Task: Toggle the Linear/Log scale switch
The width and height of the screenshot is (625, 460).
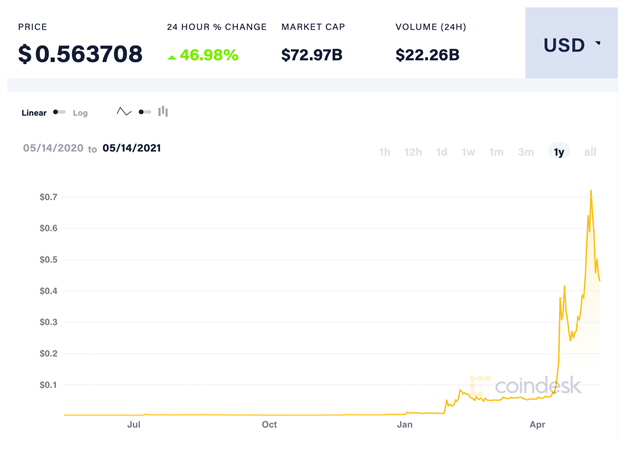Action: [x=59, y=112]
